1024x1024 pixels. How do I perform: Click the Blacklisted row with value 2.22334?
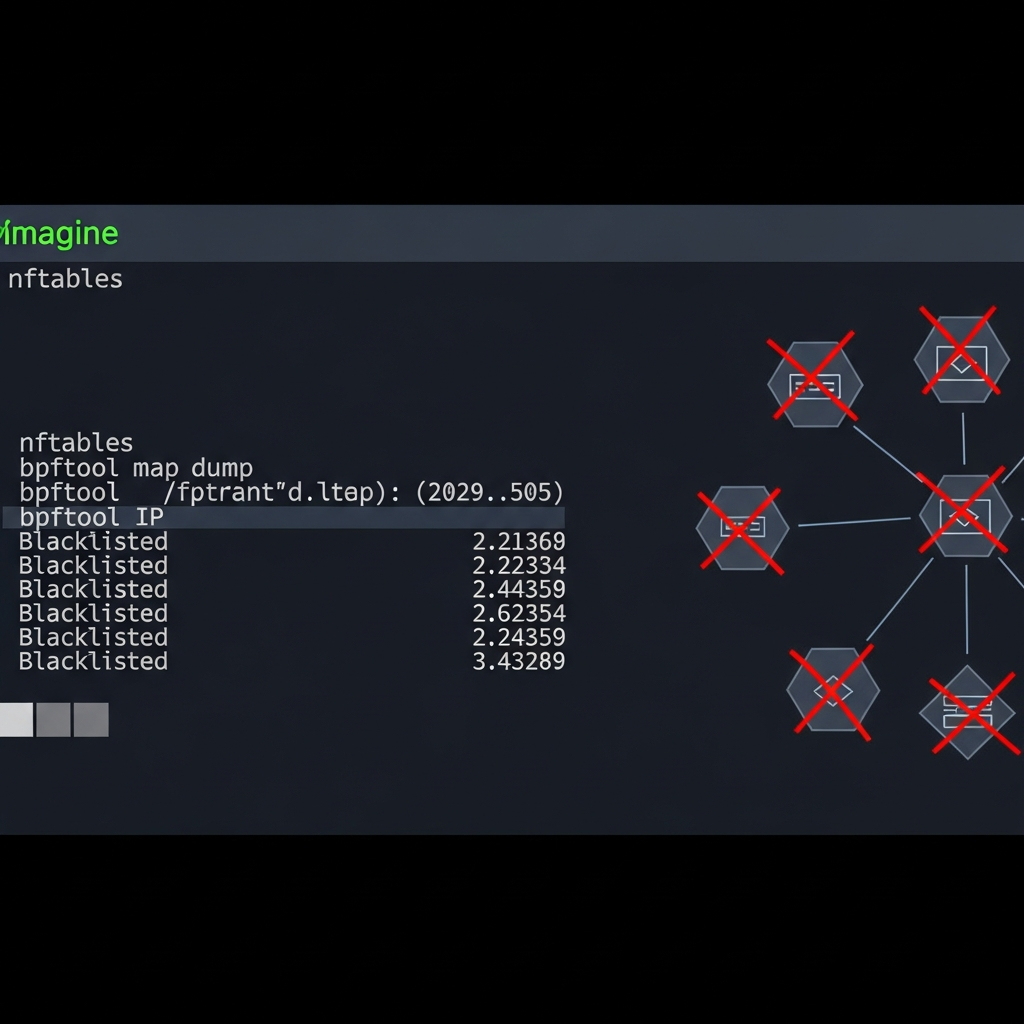(292, 566)
